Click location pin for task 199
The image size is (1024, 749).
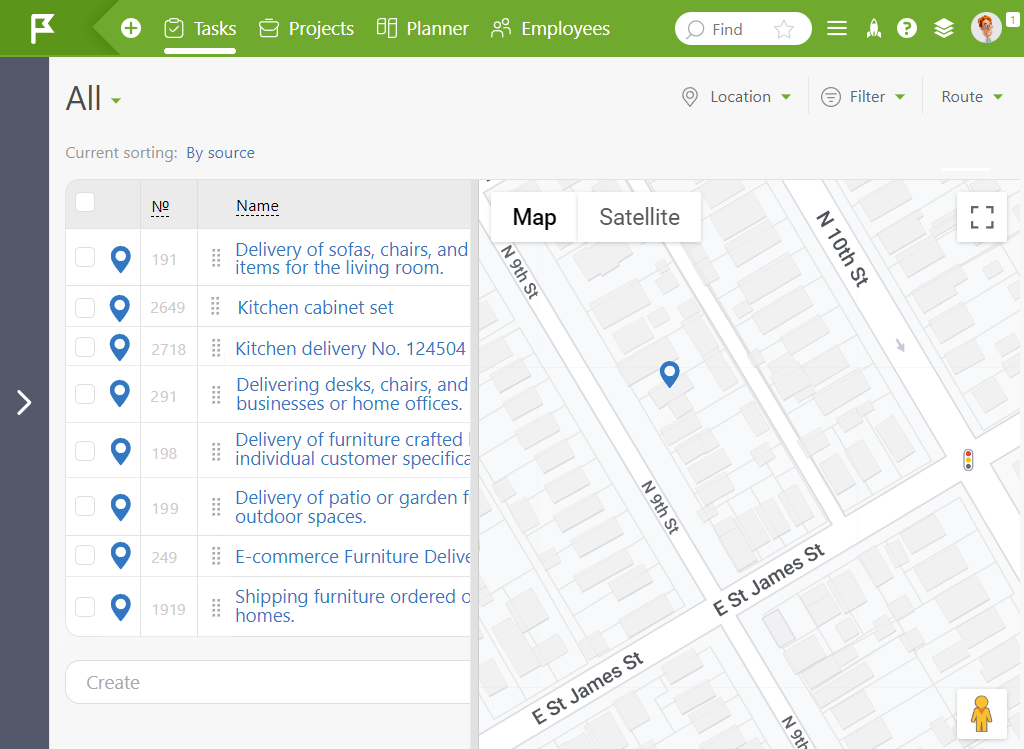[121, 507]
